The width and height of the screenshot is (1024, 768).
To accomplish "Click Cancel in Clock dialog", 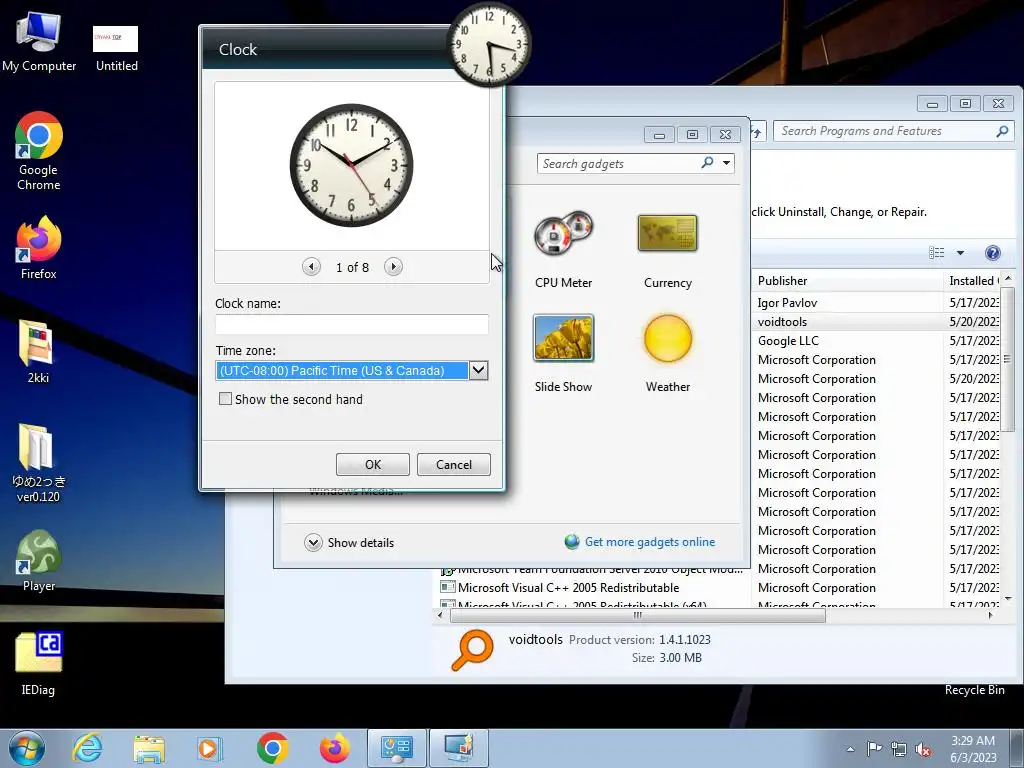I will [x=454, y=464].
